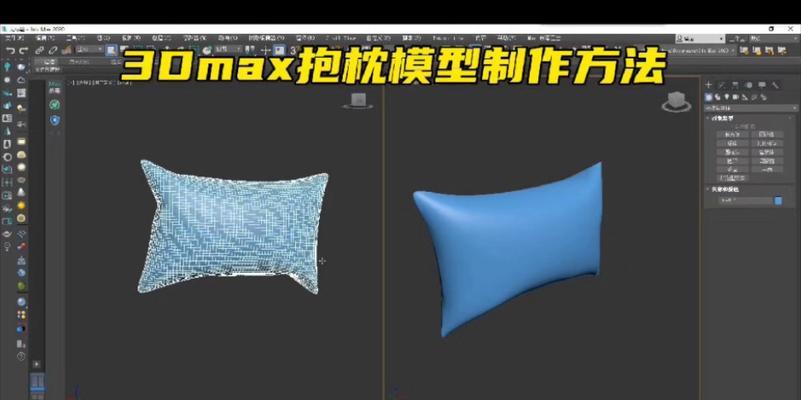This screenshot has width=801, height=400.
Task: Open the user sign-in dropdown
Action: [x=700, y=39]
